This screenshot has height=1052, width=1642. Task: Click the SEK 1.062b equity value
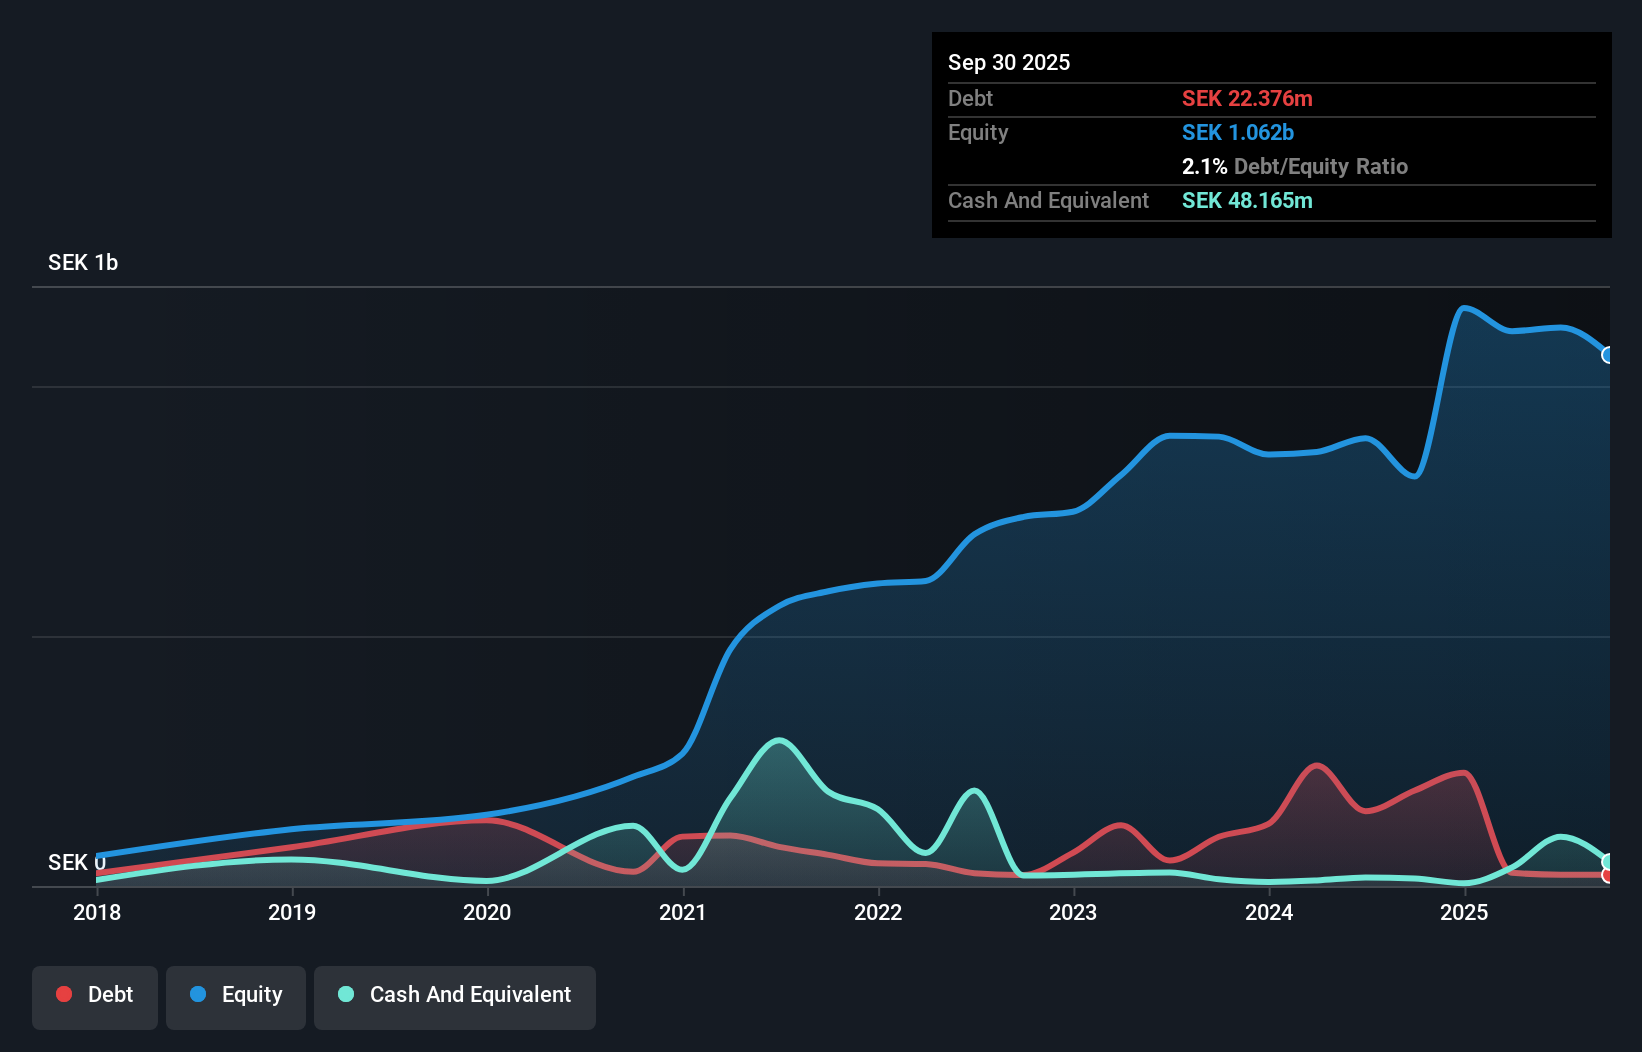click(x=1238, y=132)
